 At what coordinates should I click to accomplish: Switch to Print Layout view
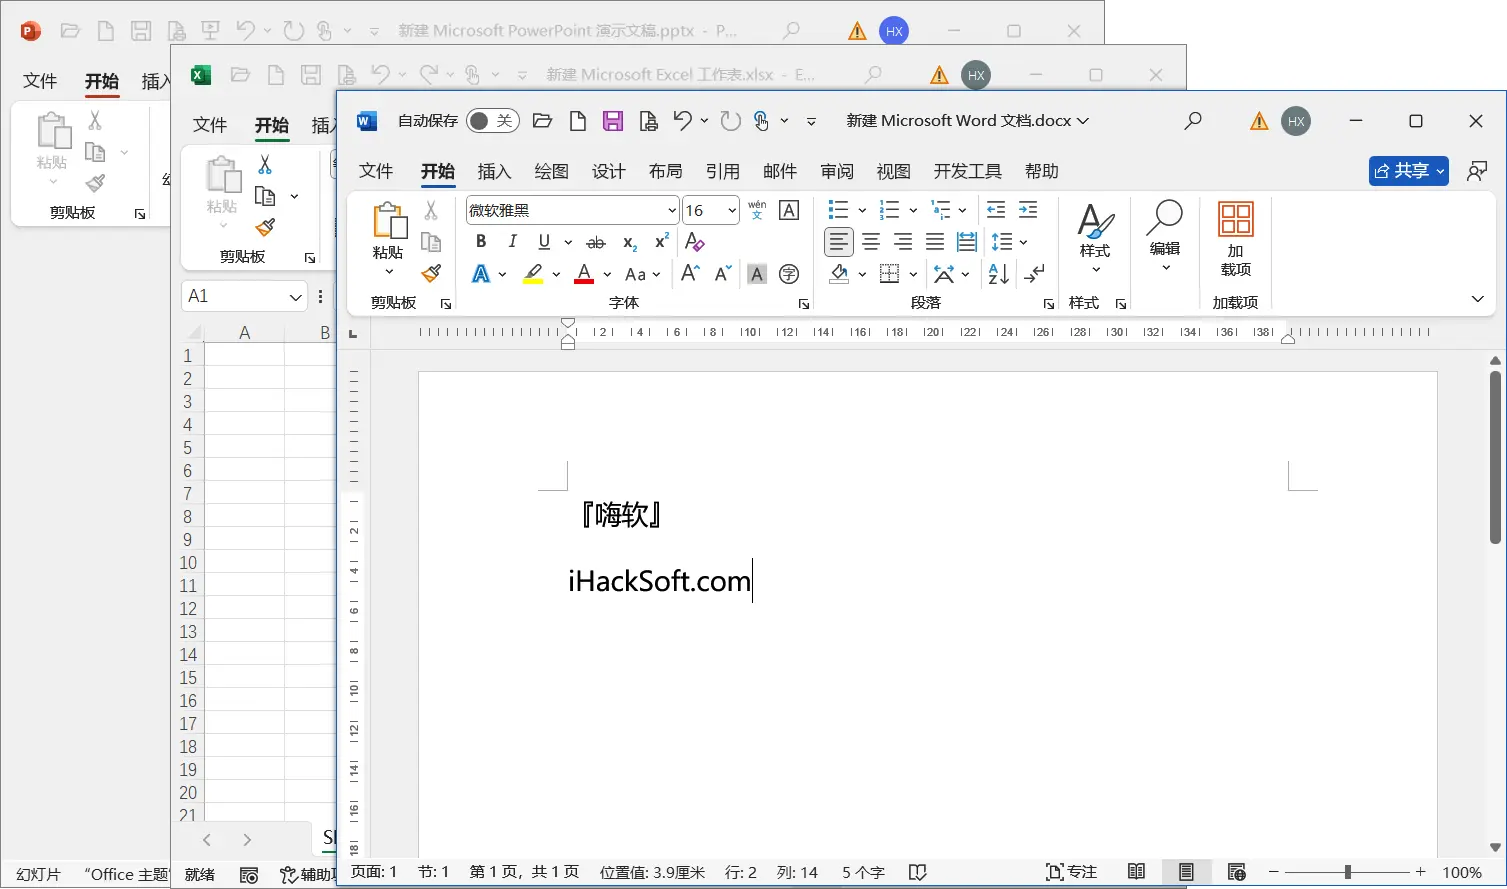[1186, 872]
